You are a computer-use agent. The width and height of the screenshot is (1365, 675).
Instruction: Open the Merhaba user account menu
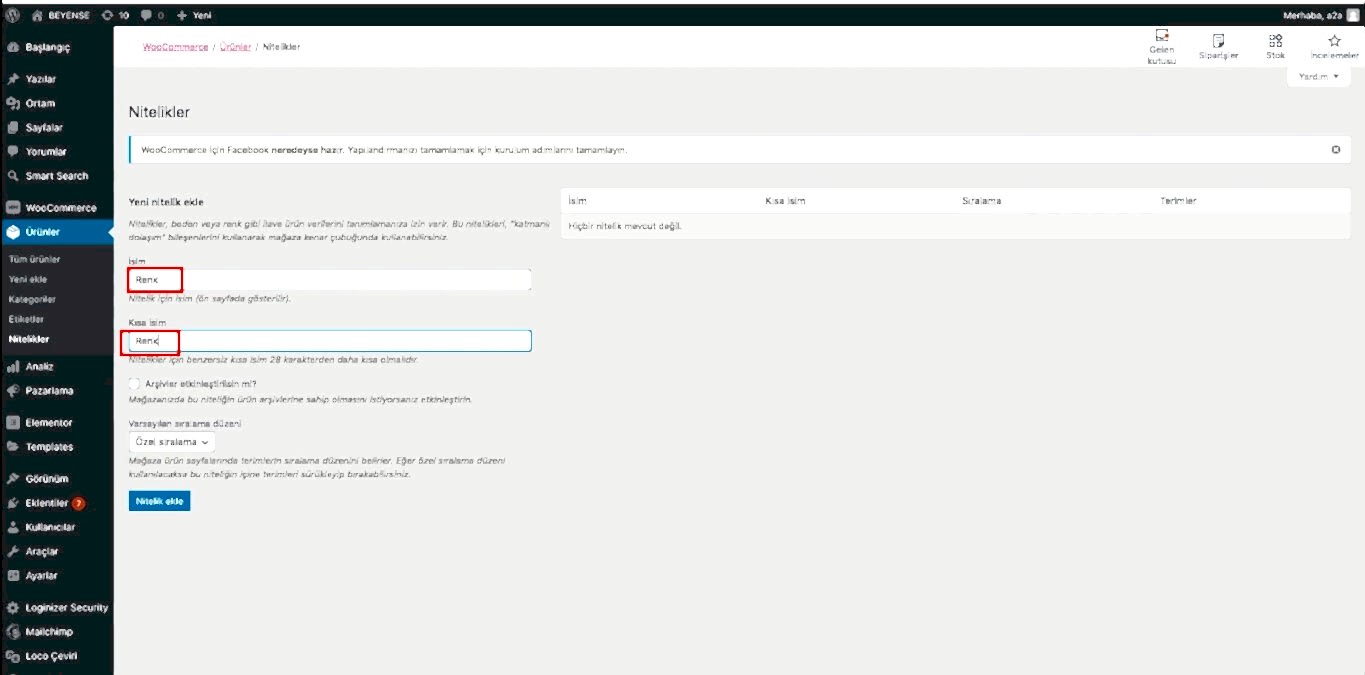(1321, 15)
